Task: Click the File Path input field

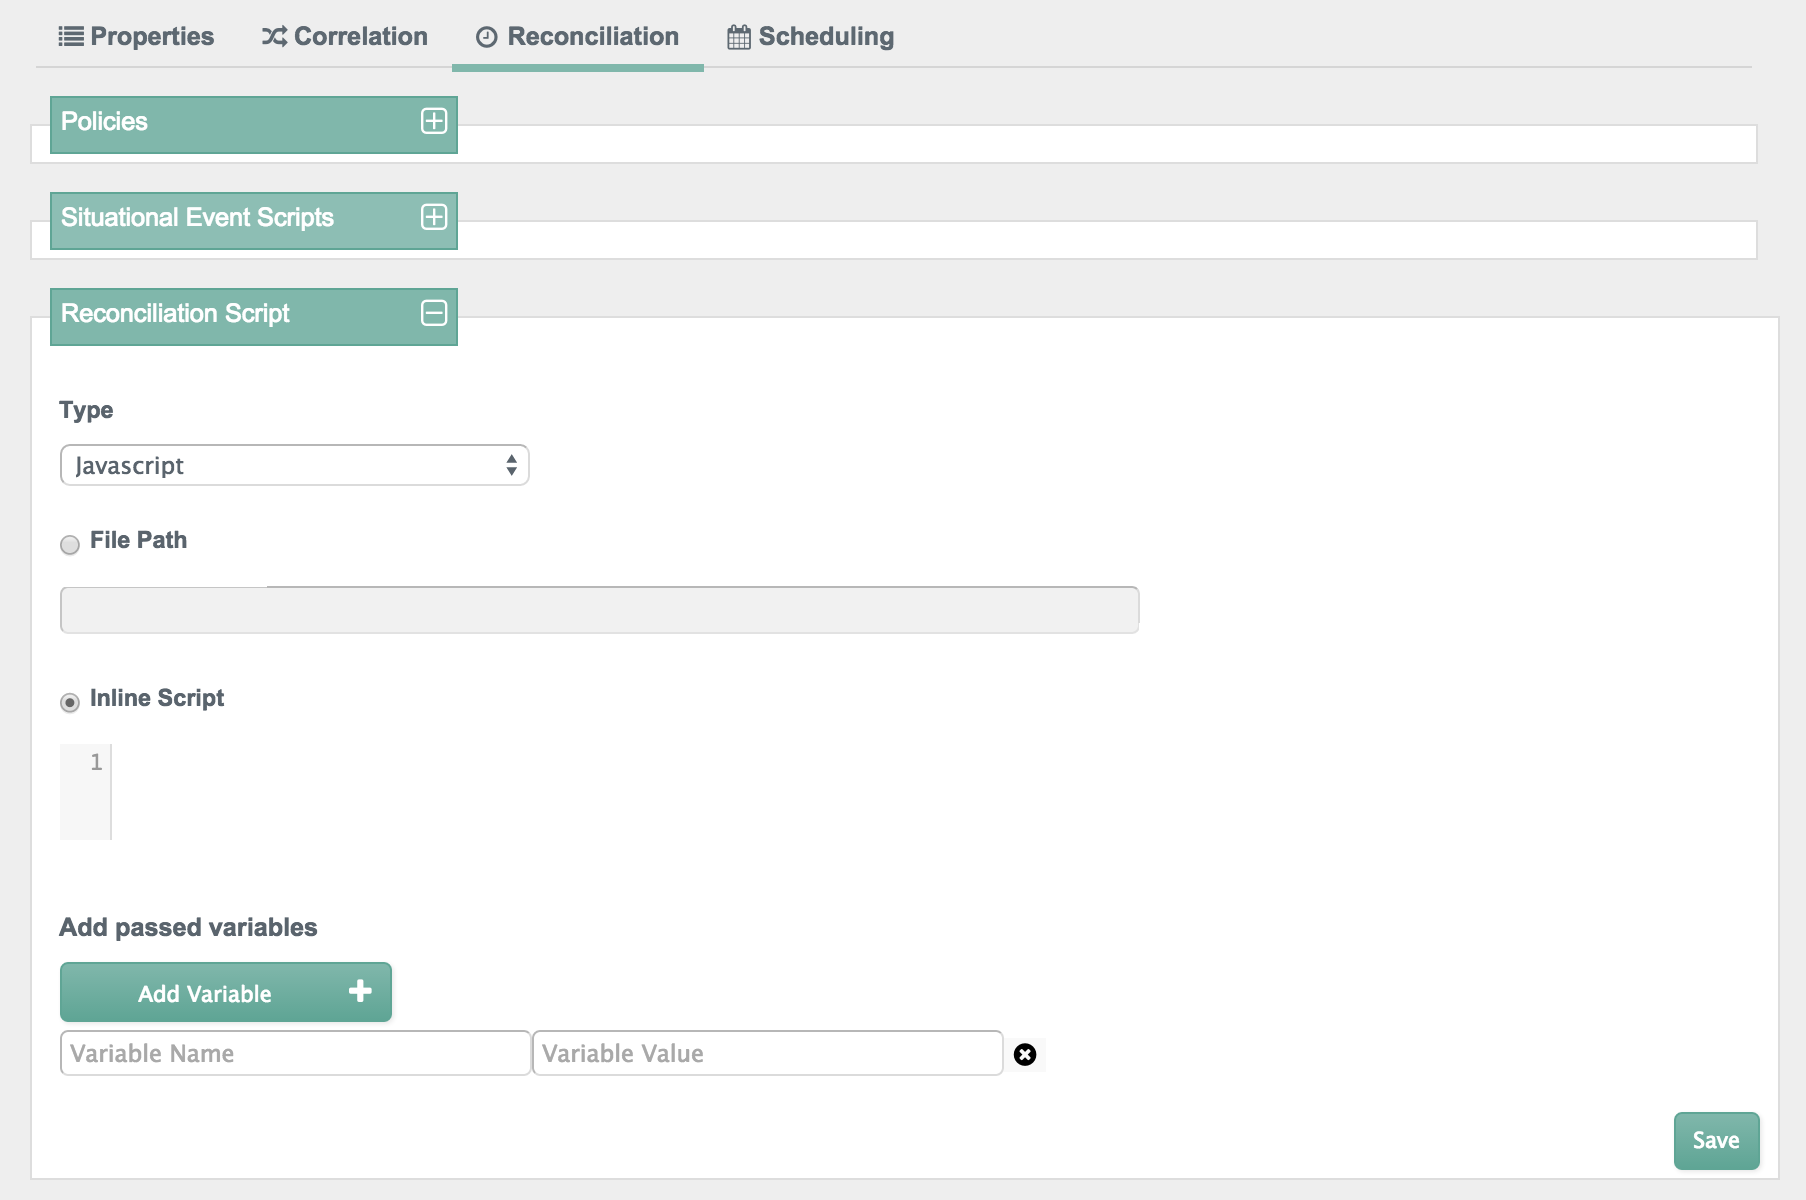Action: tap(600, 610)
